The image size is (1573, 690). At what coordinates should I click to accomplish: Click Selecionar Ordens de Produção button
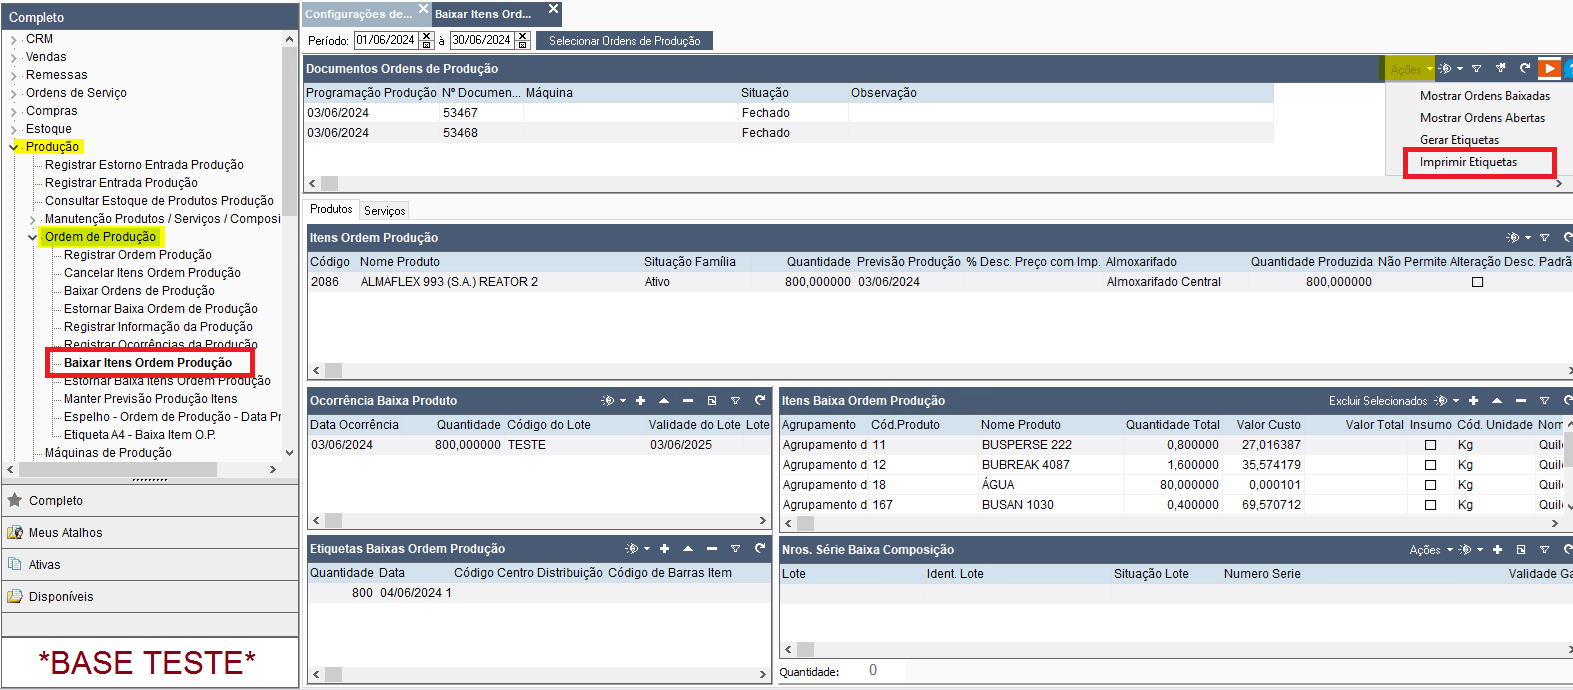pyautogui.click(x=625, y=41)
